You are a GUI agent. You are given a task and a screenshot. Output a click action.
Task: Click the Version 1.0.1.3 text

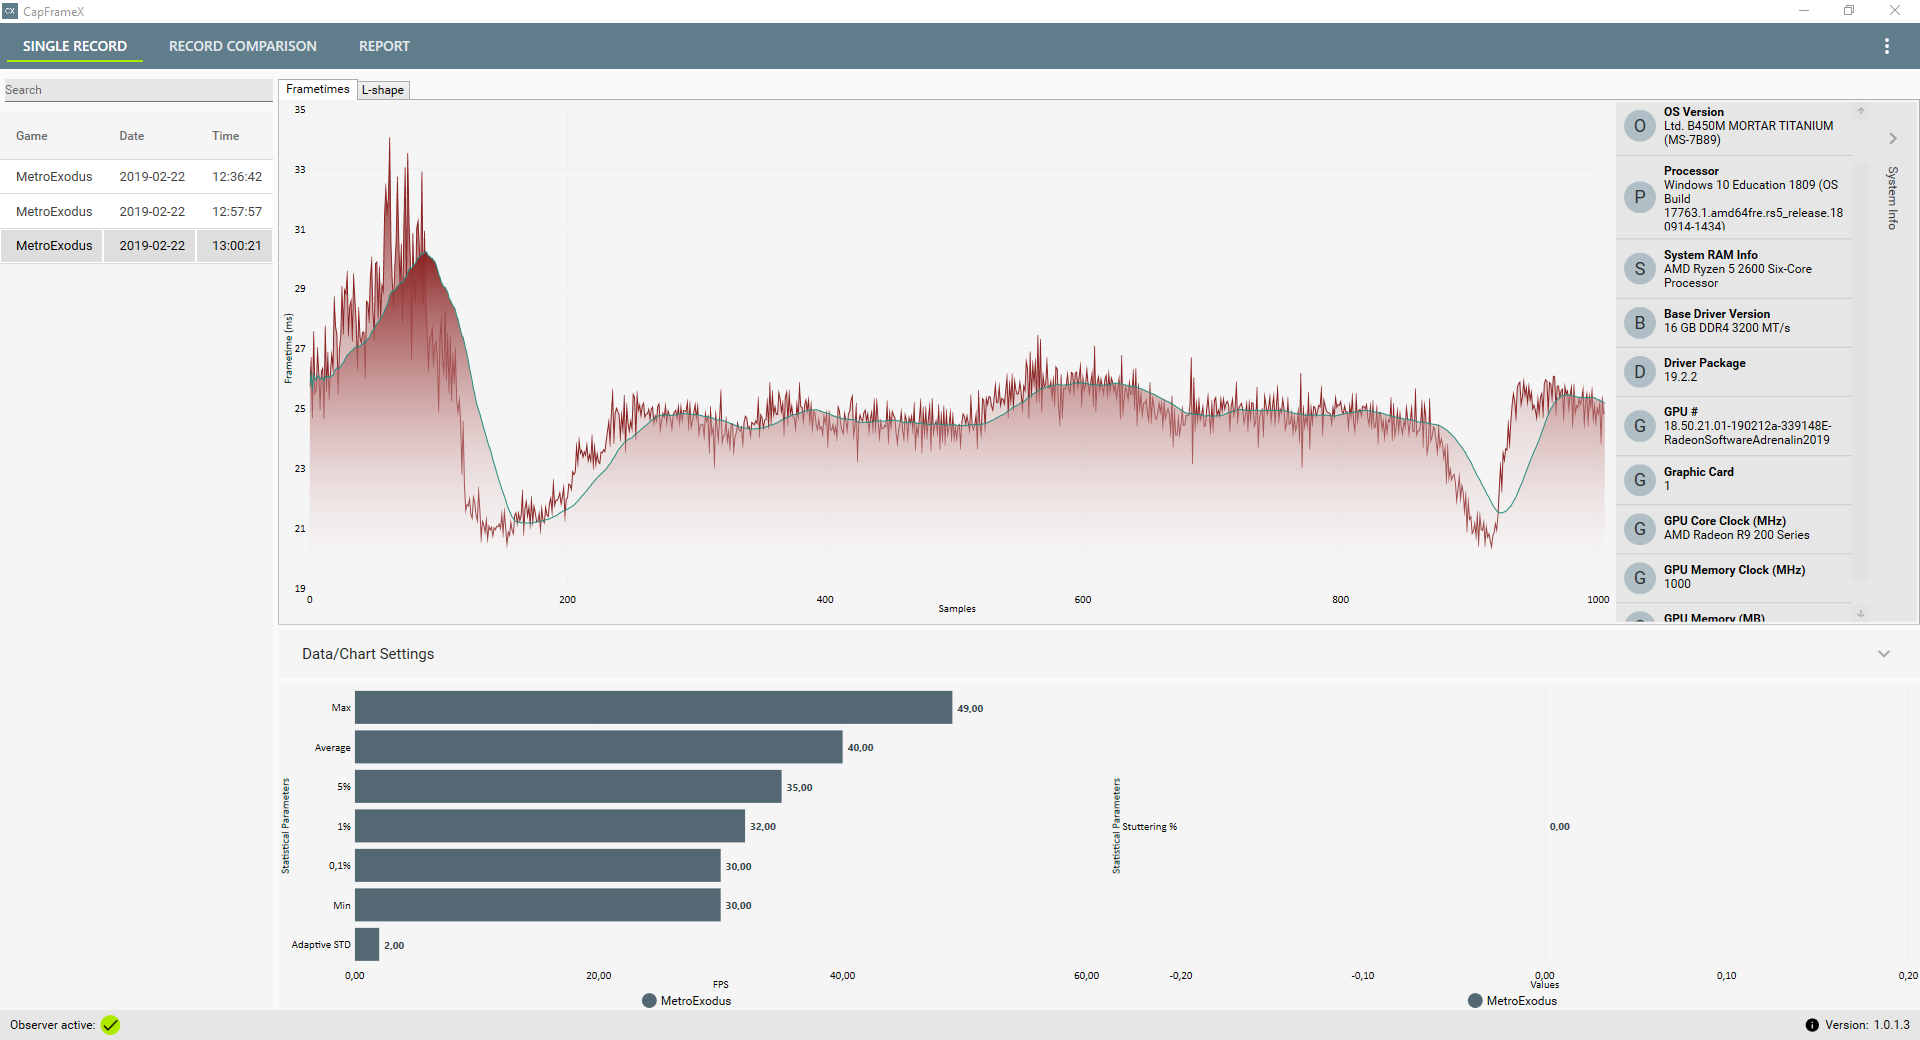point(1867,1025)
